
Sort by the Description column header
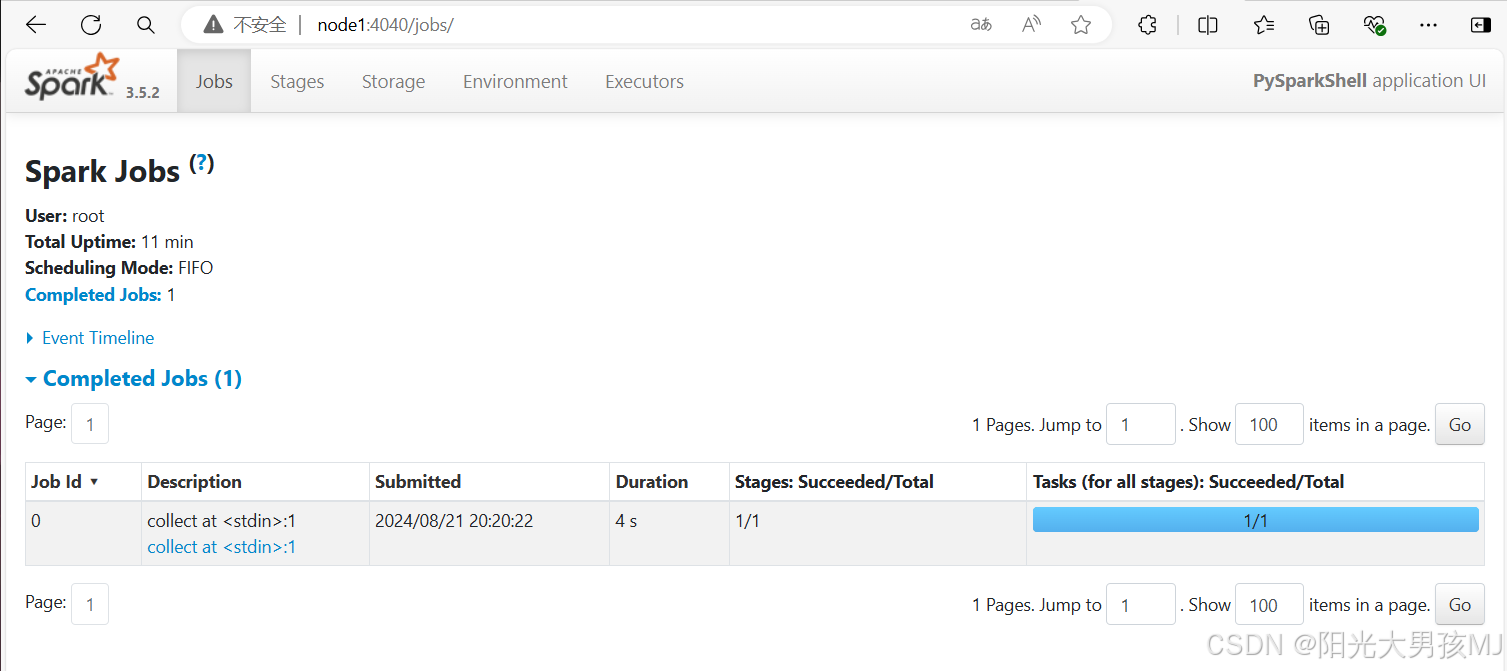[194, 482]
